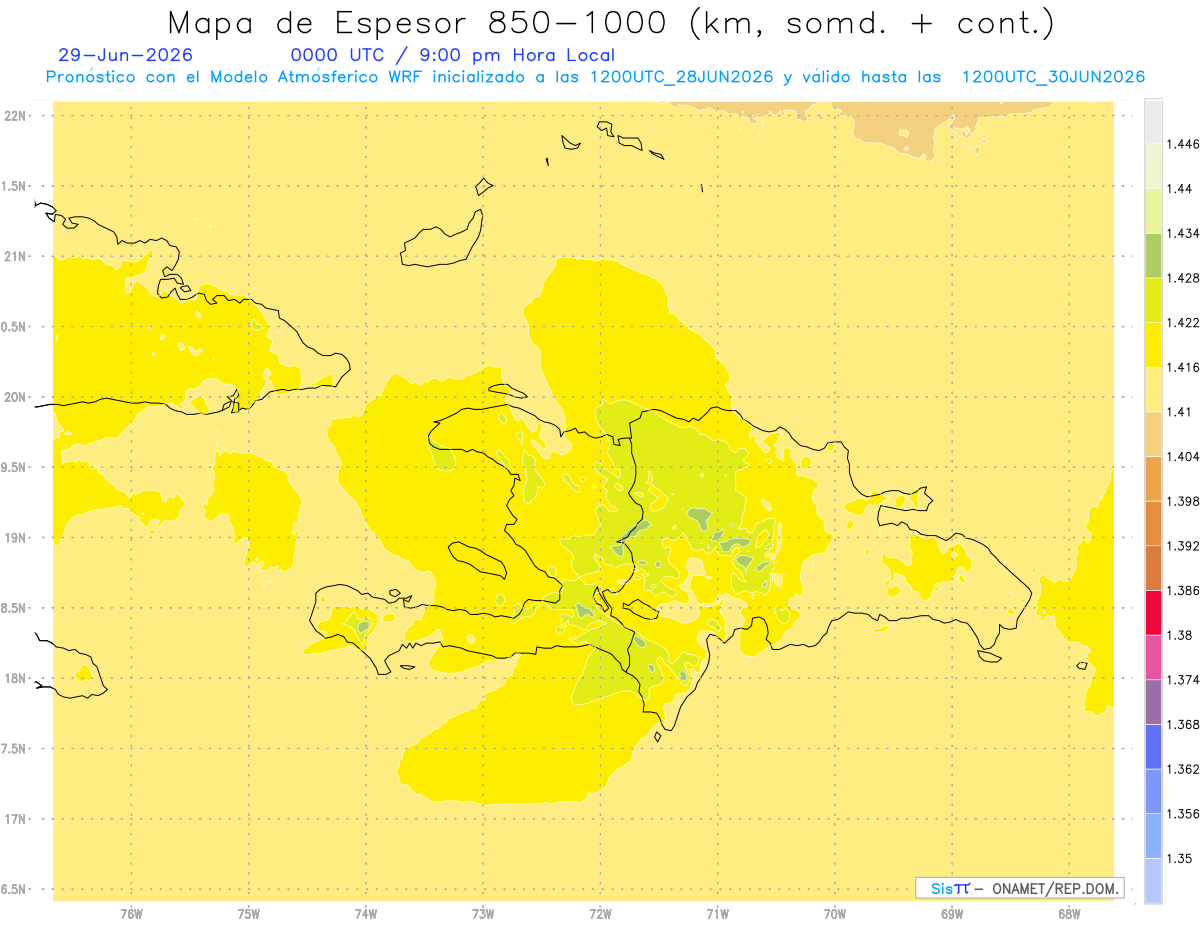Click the '74W' longitude label
This screenshot has height=927, width=1200.
click(366, 913)
